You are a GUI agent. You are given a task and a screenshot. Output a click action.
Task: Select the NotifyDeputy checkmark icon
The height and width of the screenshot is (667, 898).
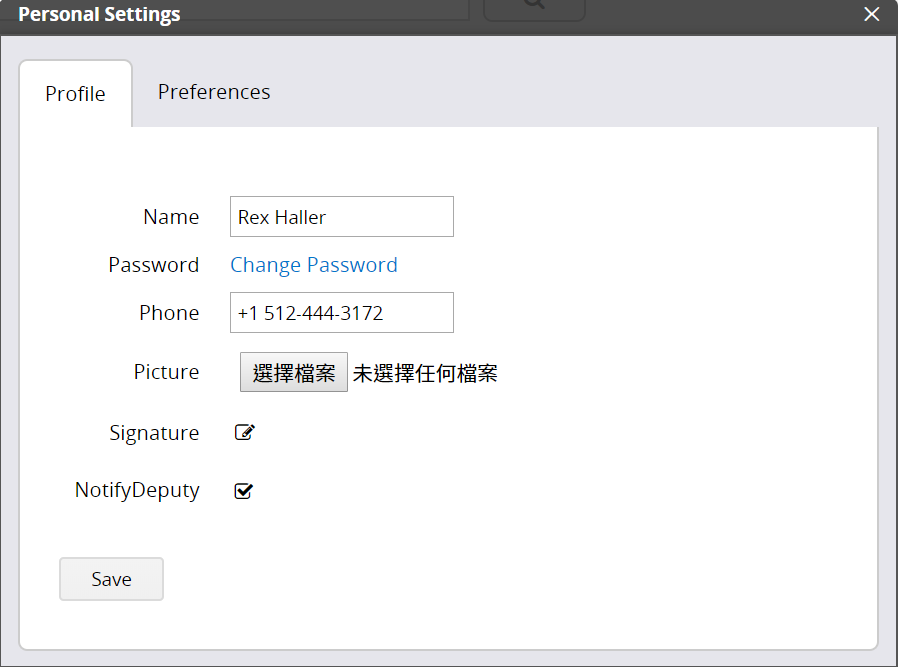[242, 490]
